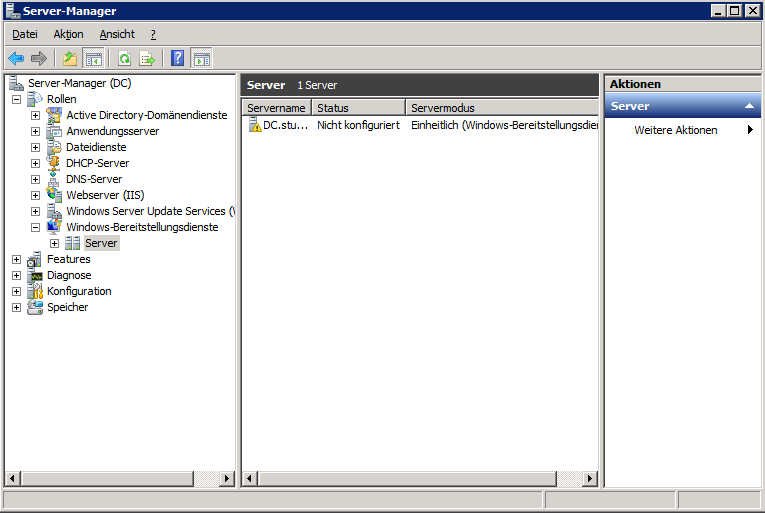765x513 pixels.
Task: Click the 'Nicht konfiguriert' status cell
Action: point(358,125)
